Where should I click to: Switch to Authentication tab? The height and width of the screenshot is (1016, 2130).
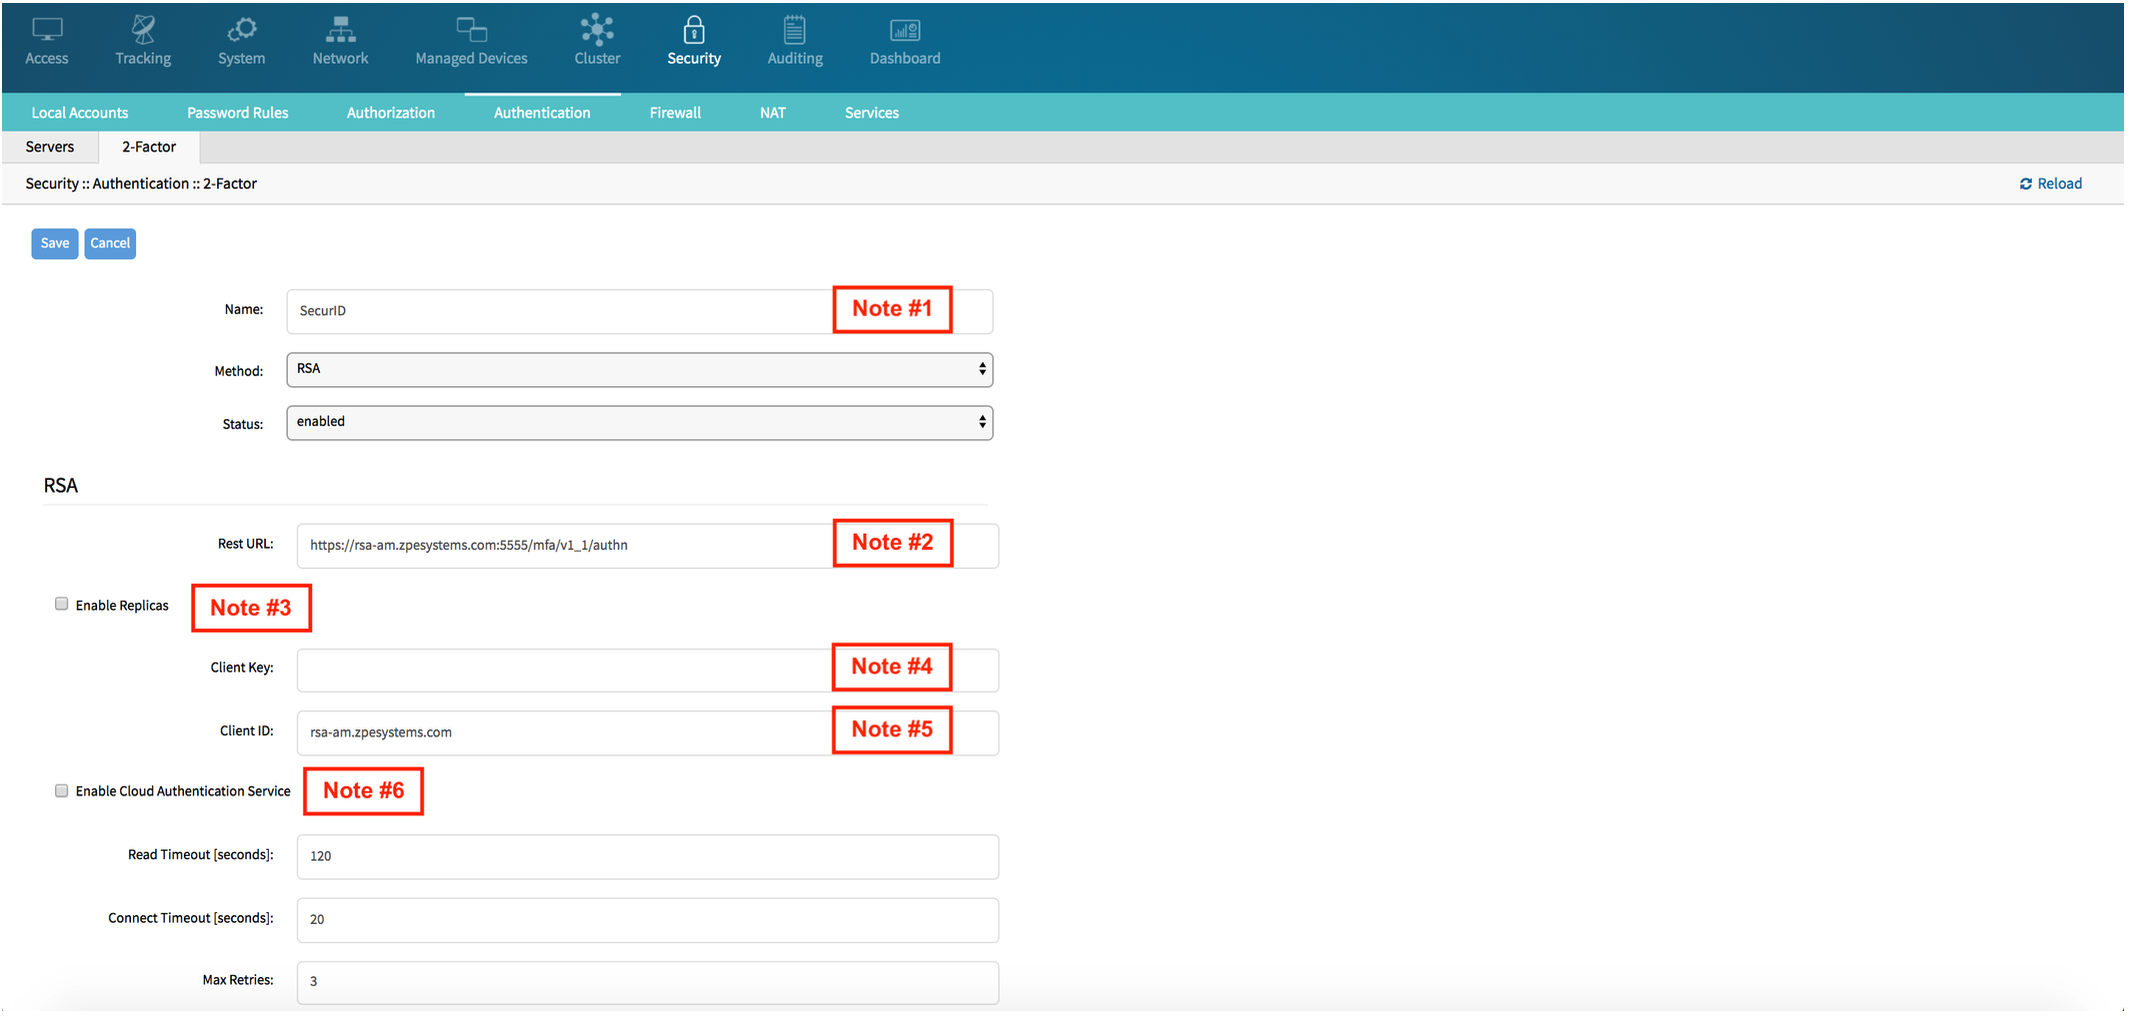[542, 113]
